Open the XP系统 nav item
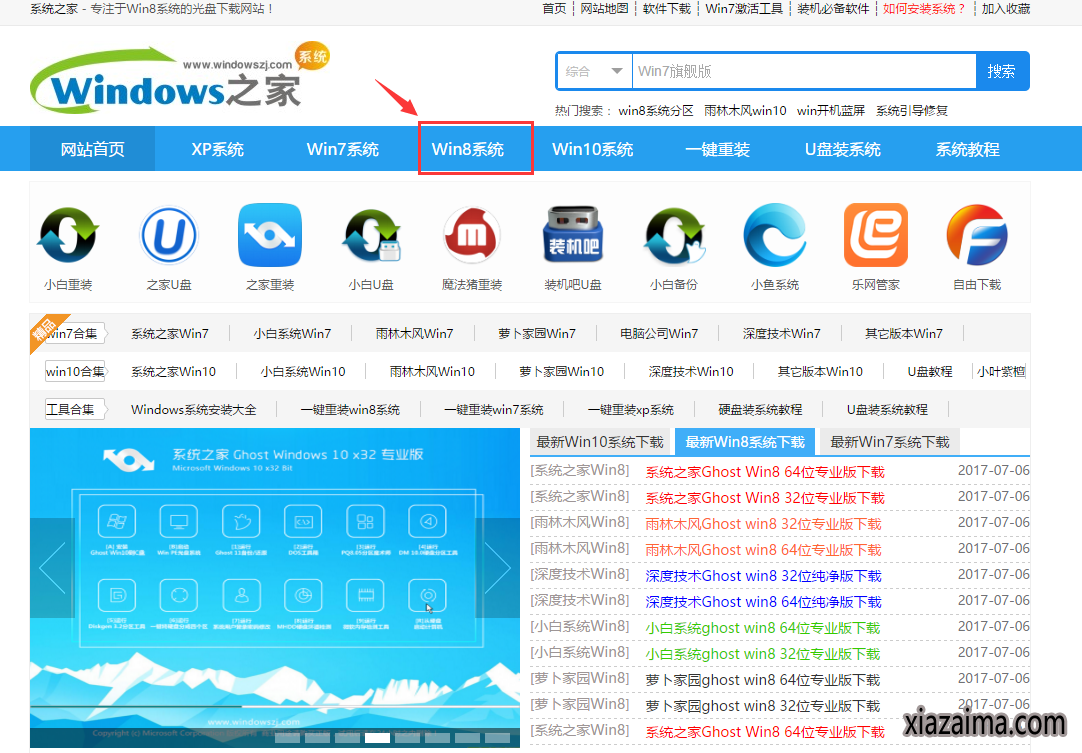 (217, 149)
